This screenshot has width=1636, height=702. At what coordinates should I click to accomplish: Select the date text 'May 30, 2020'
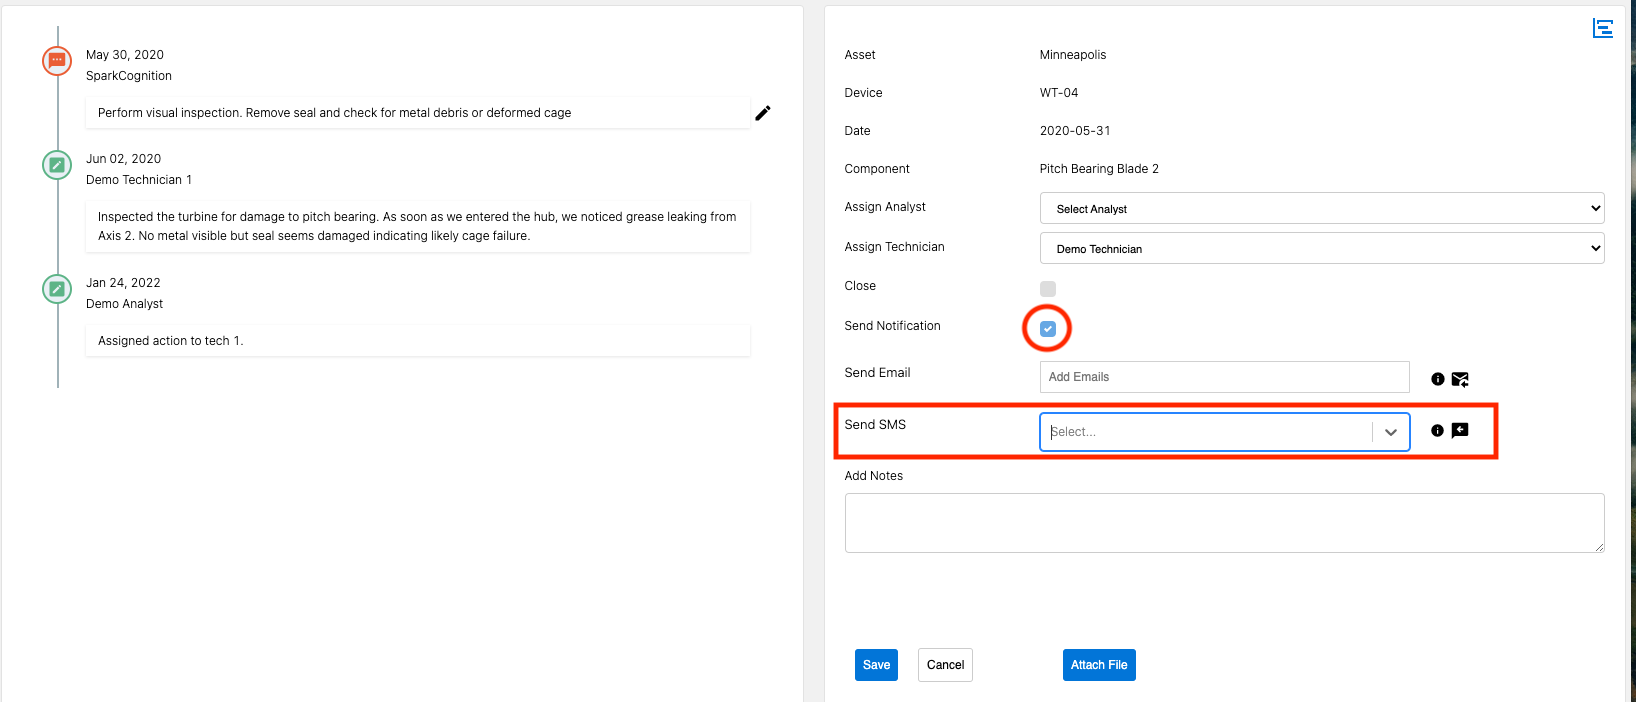click(125, 55)
